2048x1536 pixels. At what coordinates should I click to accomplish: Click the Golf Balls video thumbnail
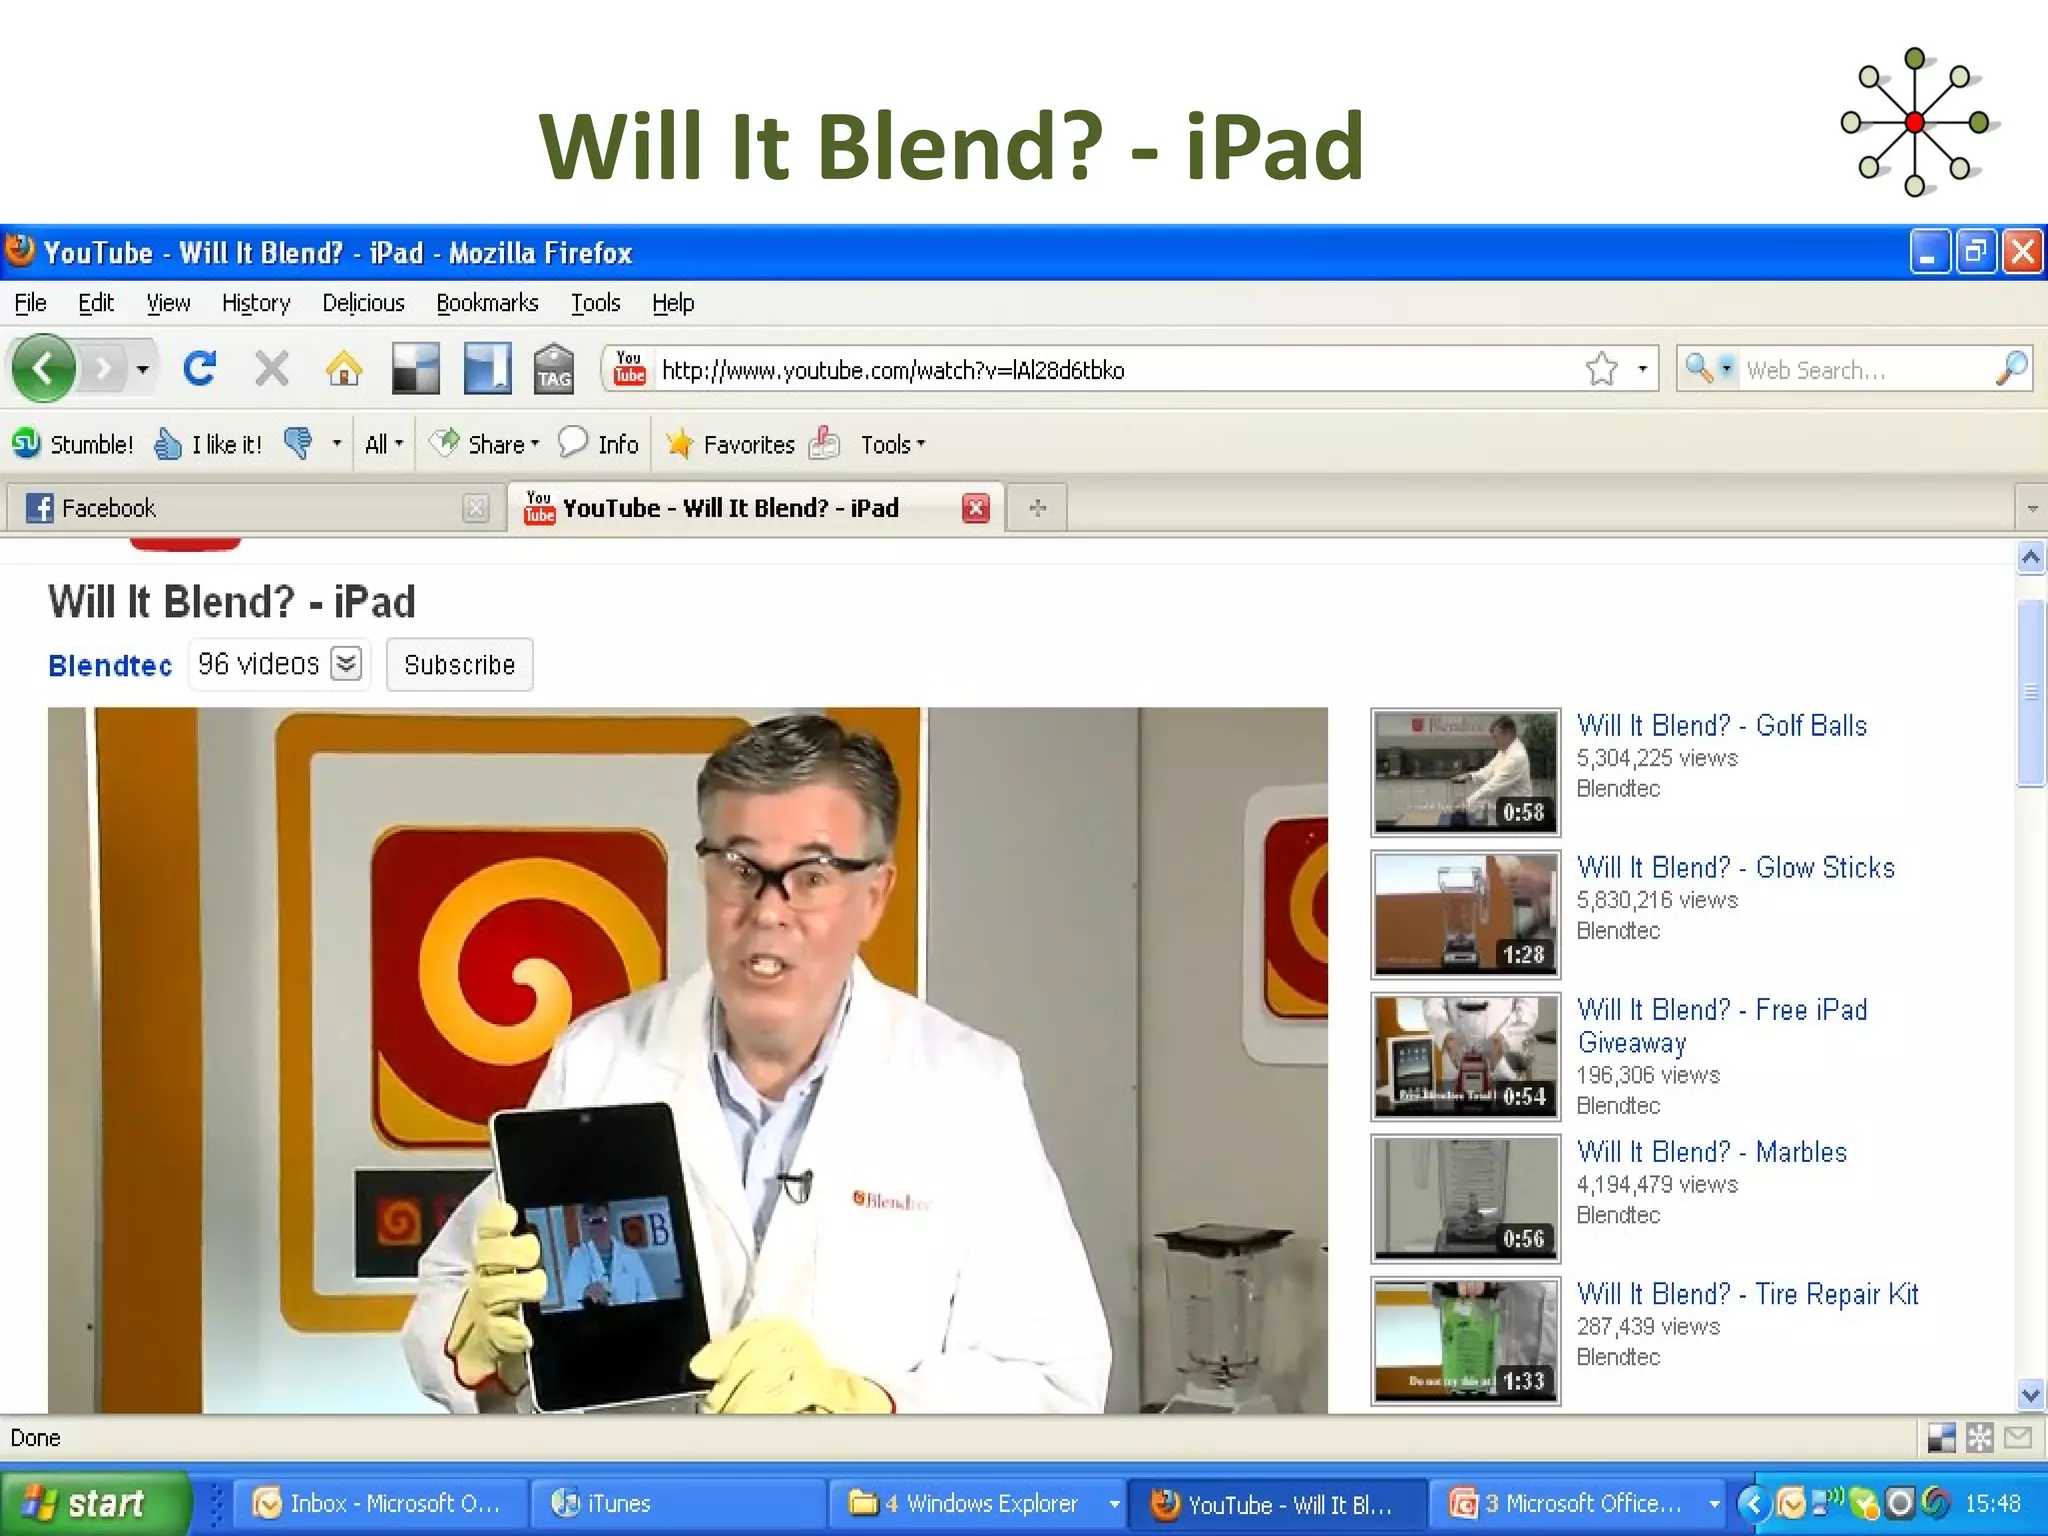(x=1465, y=772)
